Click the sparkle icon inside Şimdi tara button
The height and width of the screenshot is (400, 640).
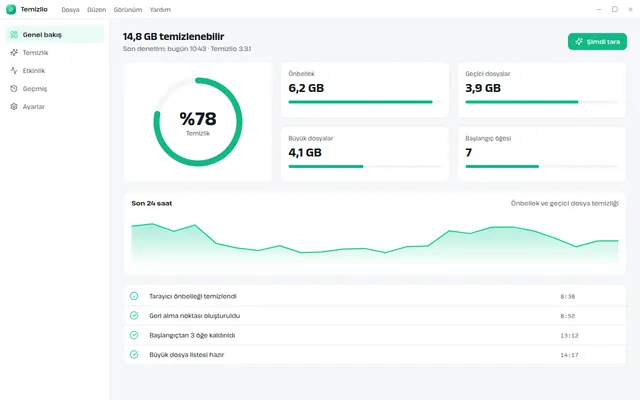(x=579, y=42)
